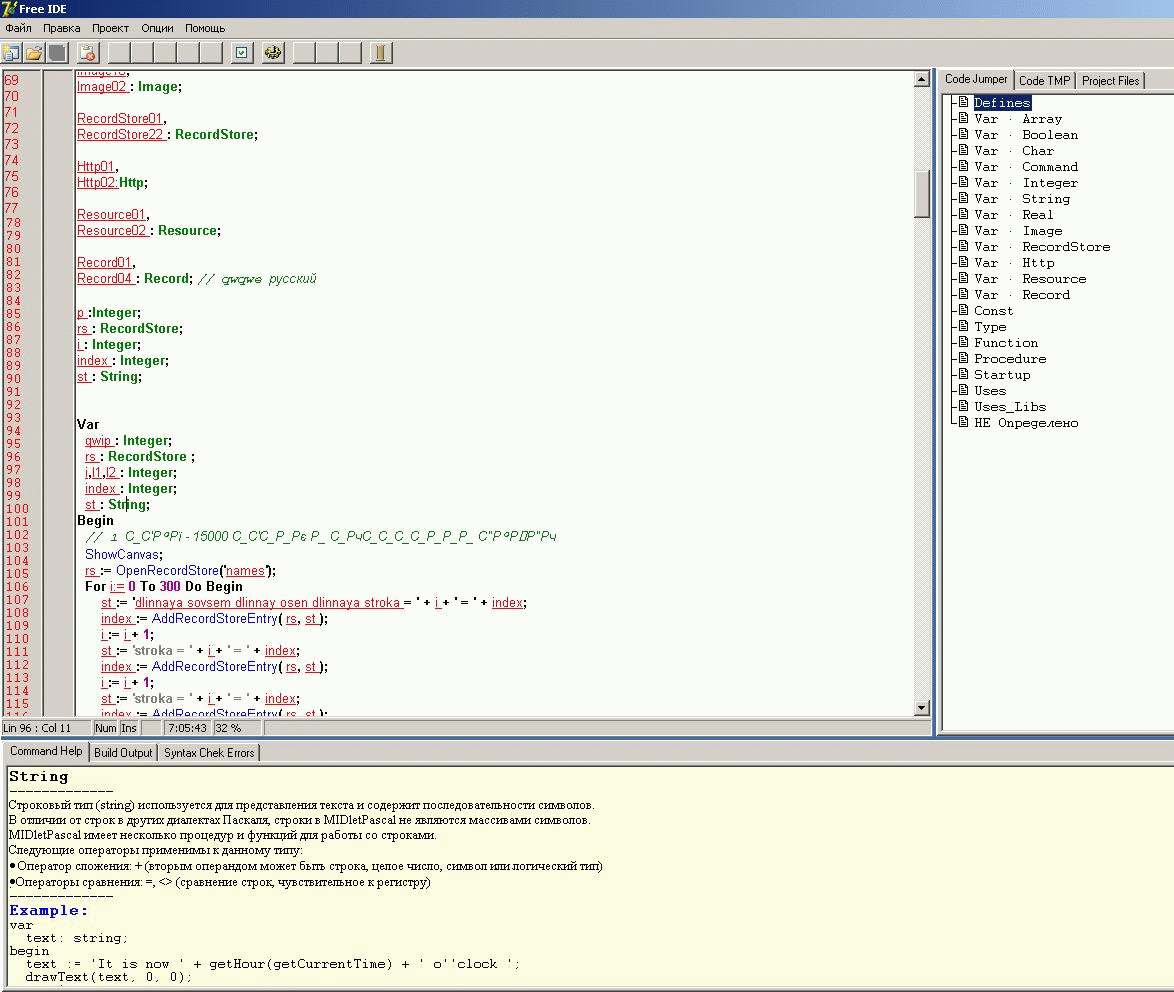1174x992 pixels.
Task: Open the Проект menu
Action: coord(110,28)
